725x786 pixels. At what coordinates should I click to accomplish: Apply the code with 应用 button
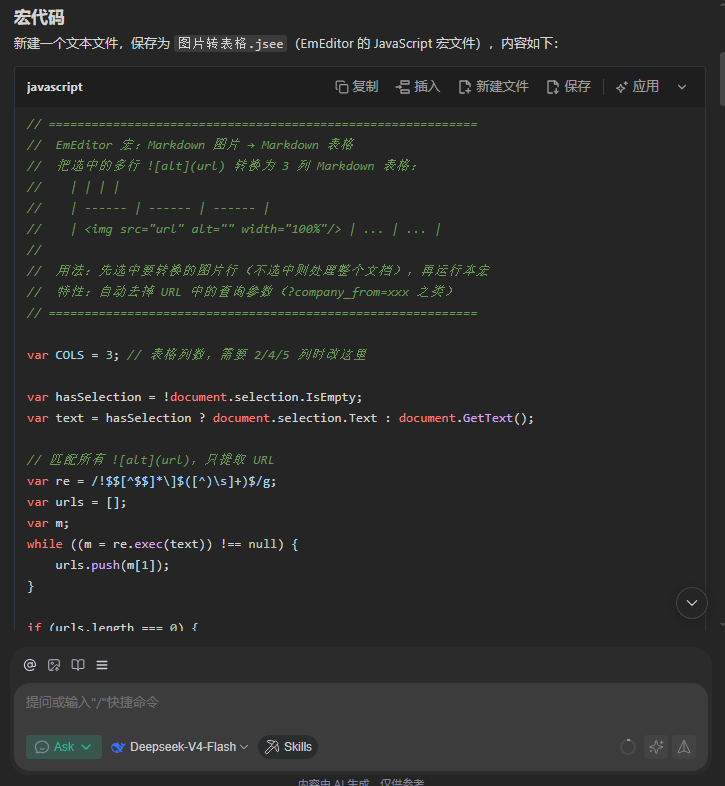coord(637,87)
